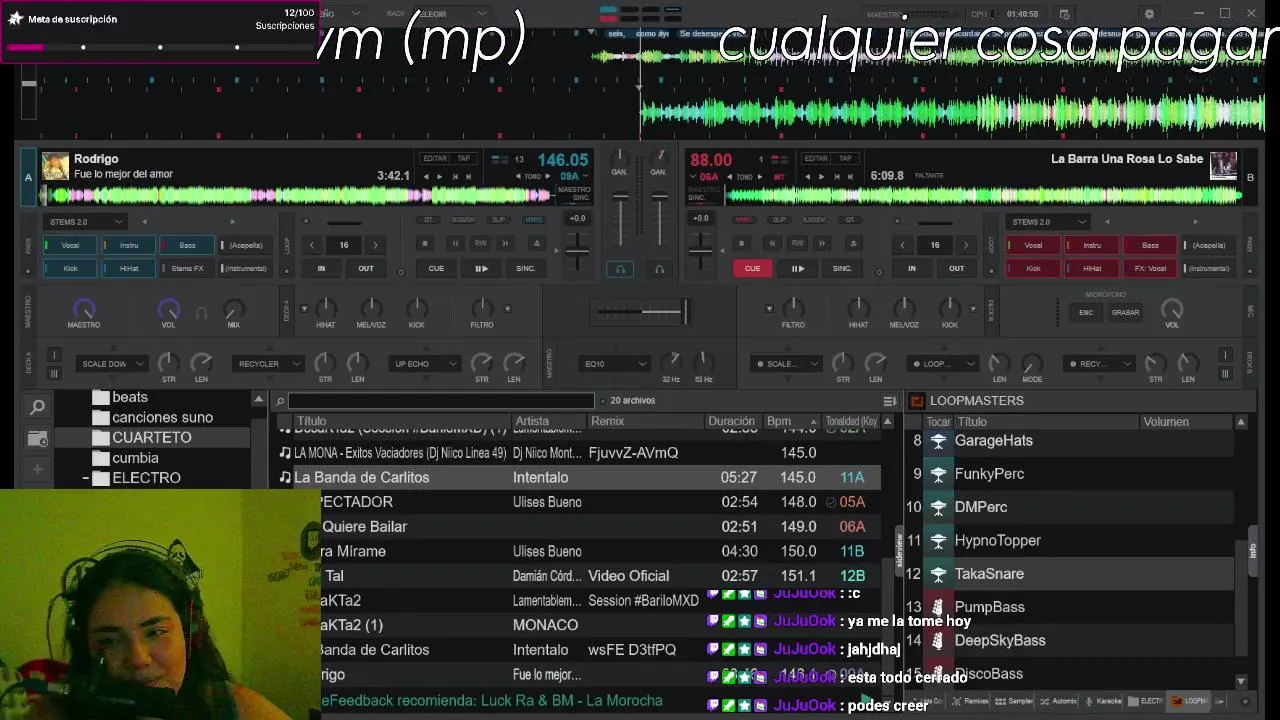Stop playback on deck A
This screenshot has width=1280, height=720.
(x=425, y=243)
